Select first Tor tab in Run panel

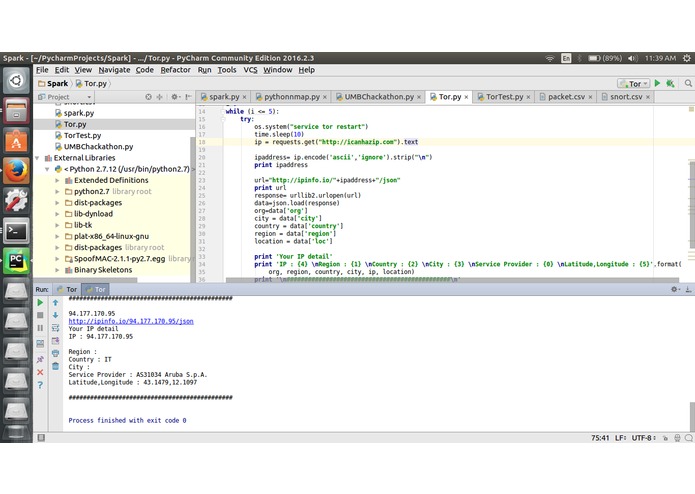point(67,289)
